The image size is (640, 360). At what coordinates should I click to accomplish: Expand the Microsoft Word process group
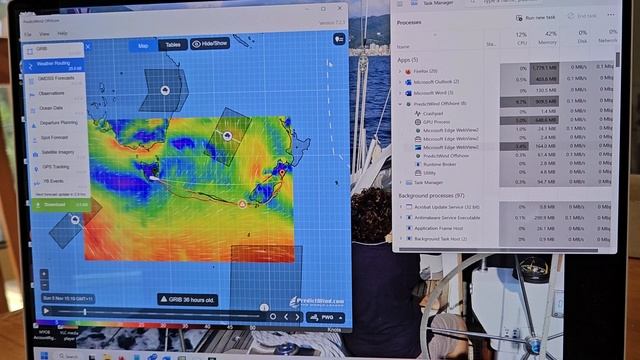[400, 93]
